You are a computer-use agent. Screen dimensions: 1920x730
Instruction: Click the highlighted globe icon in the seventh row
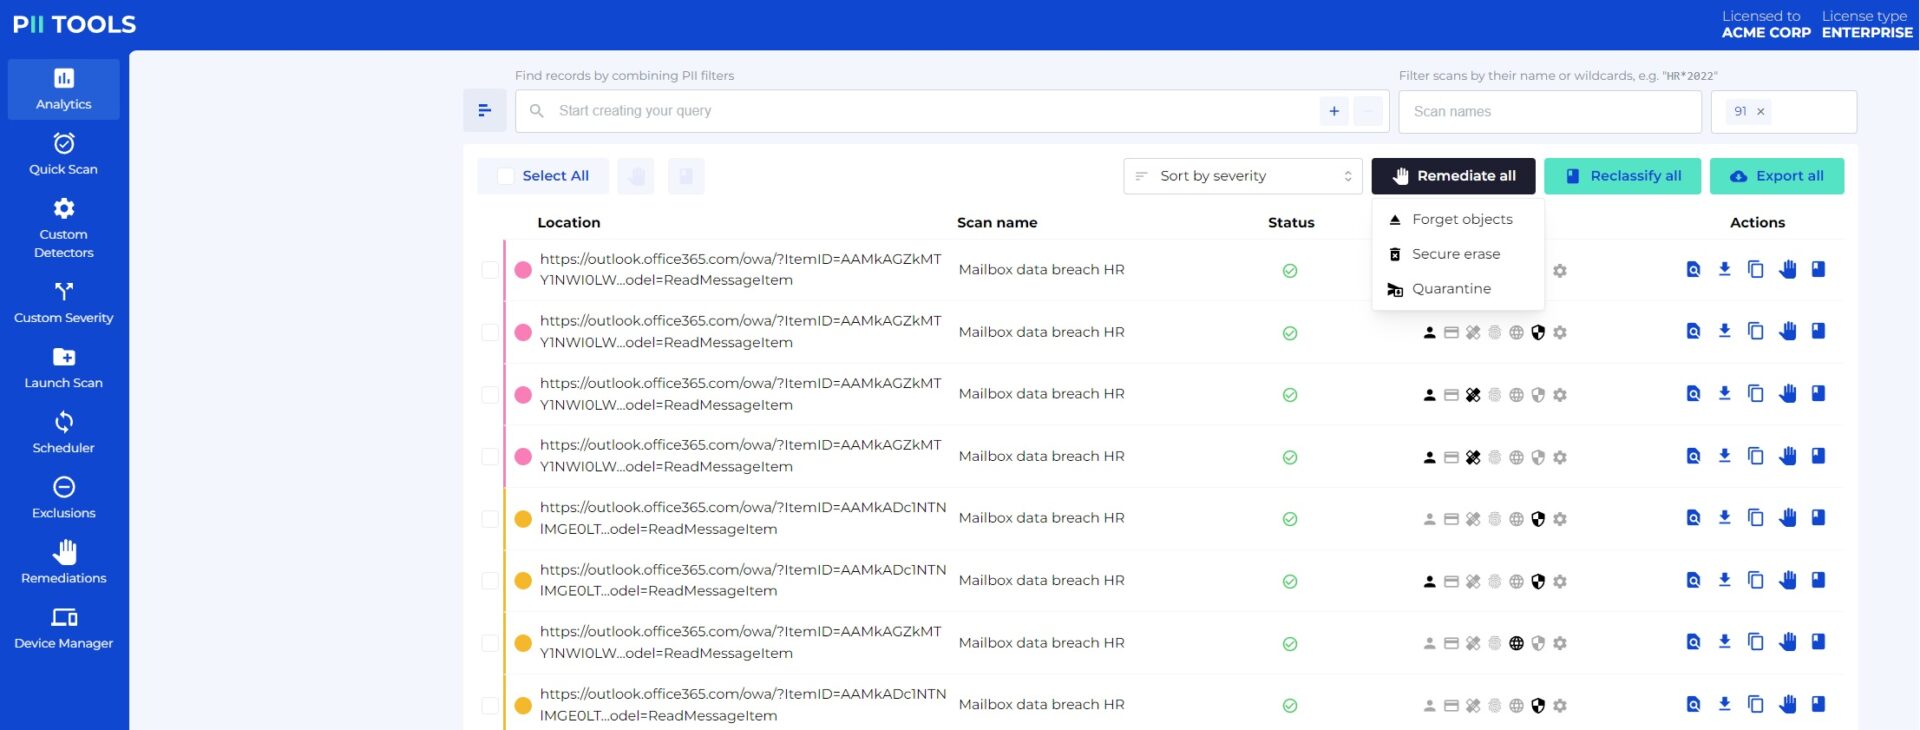click(x=1516, y=644)
